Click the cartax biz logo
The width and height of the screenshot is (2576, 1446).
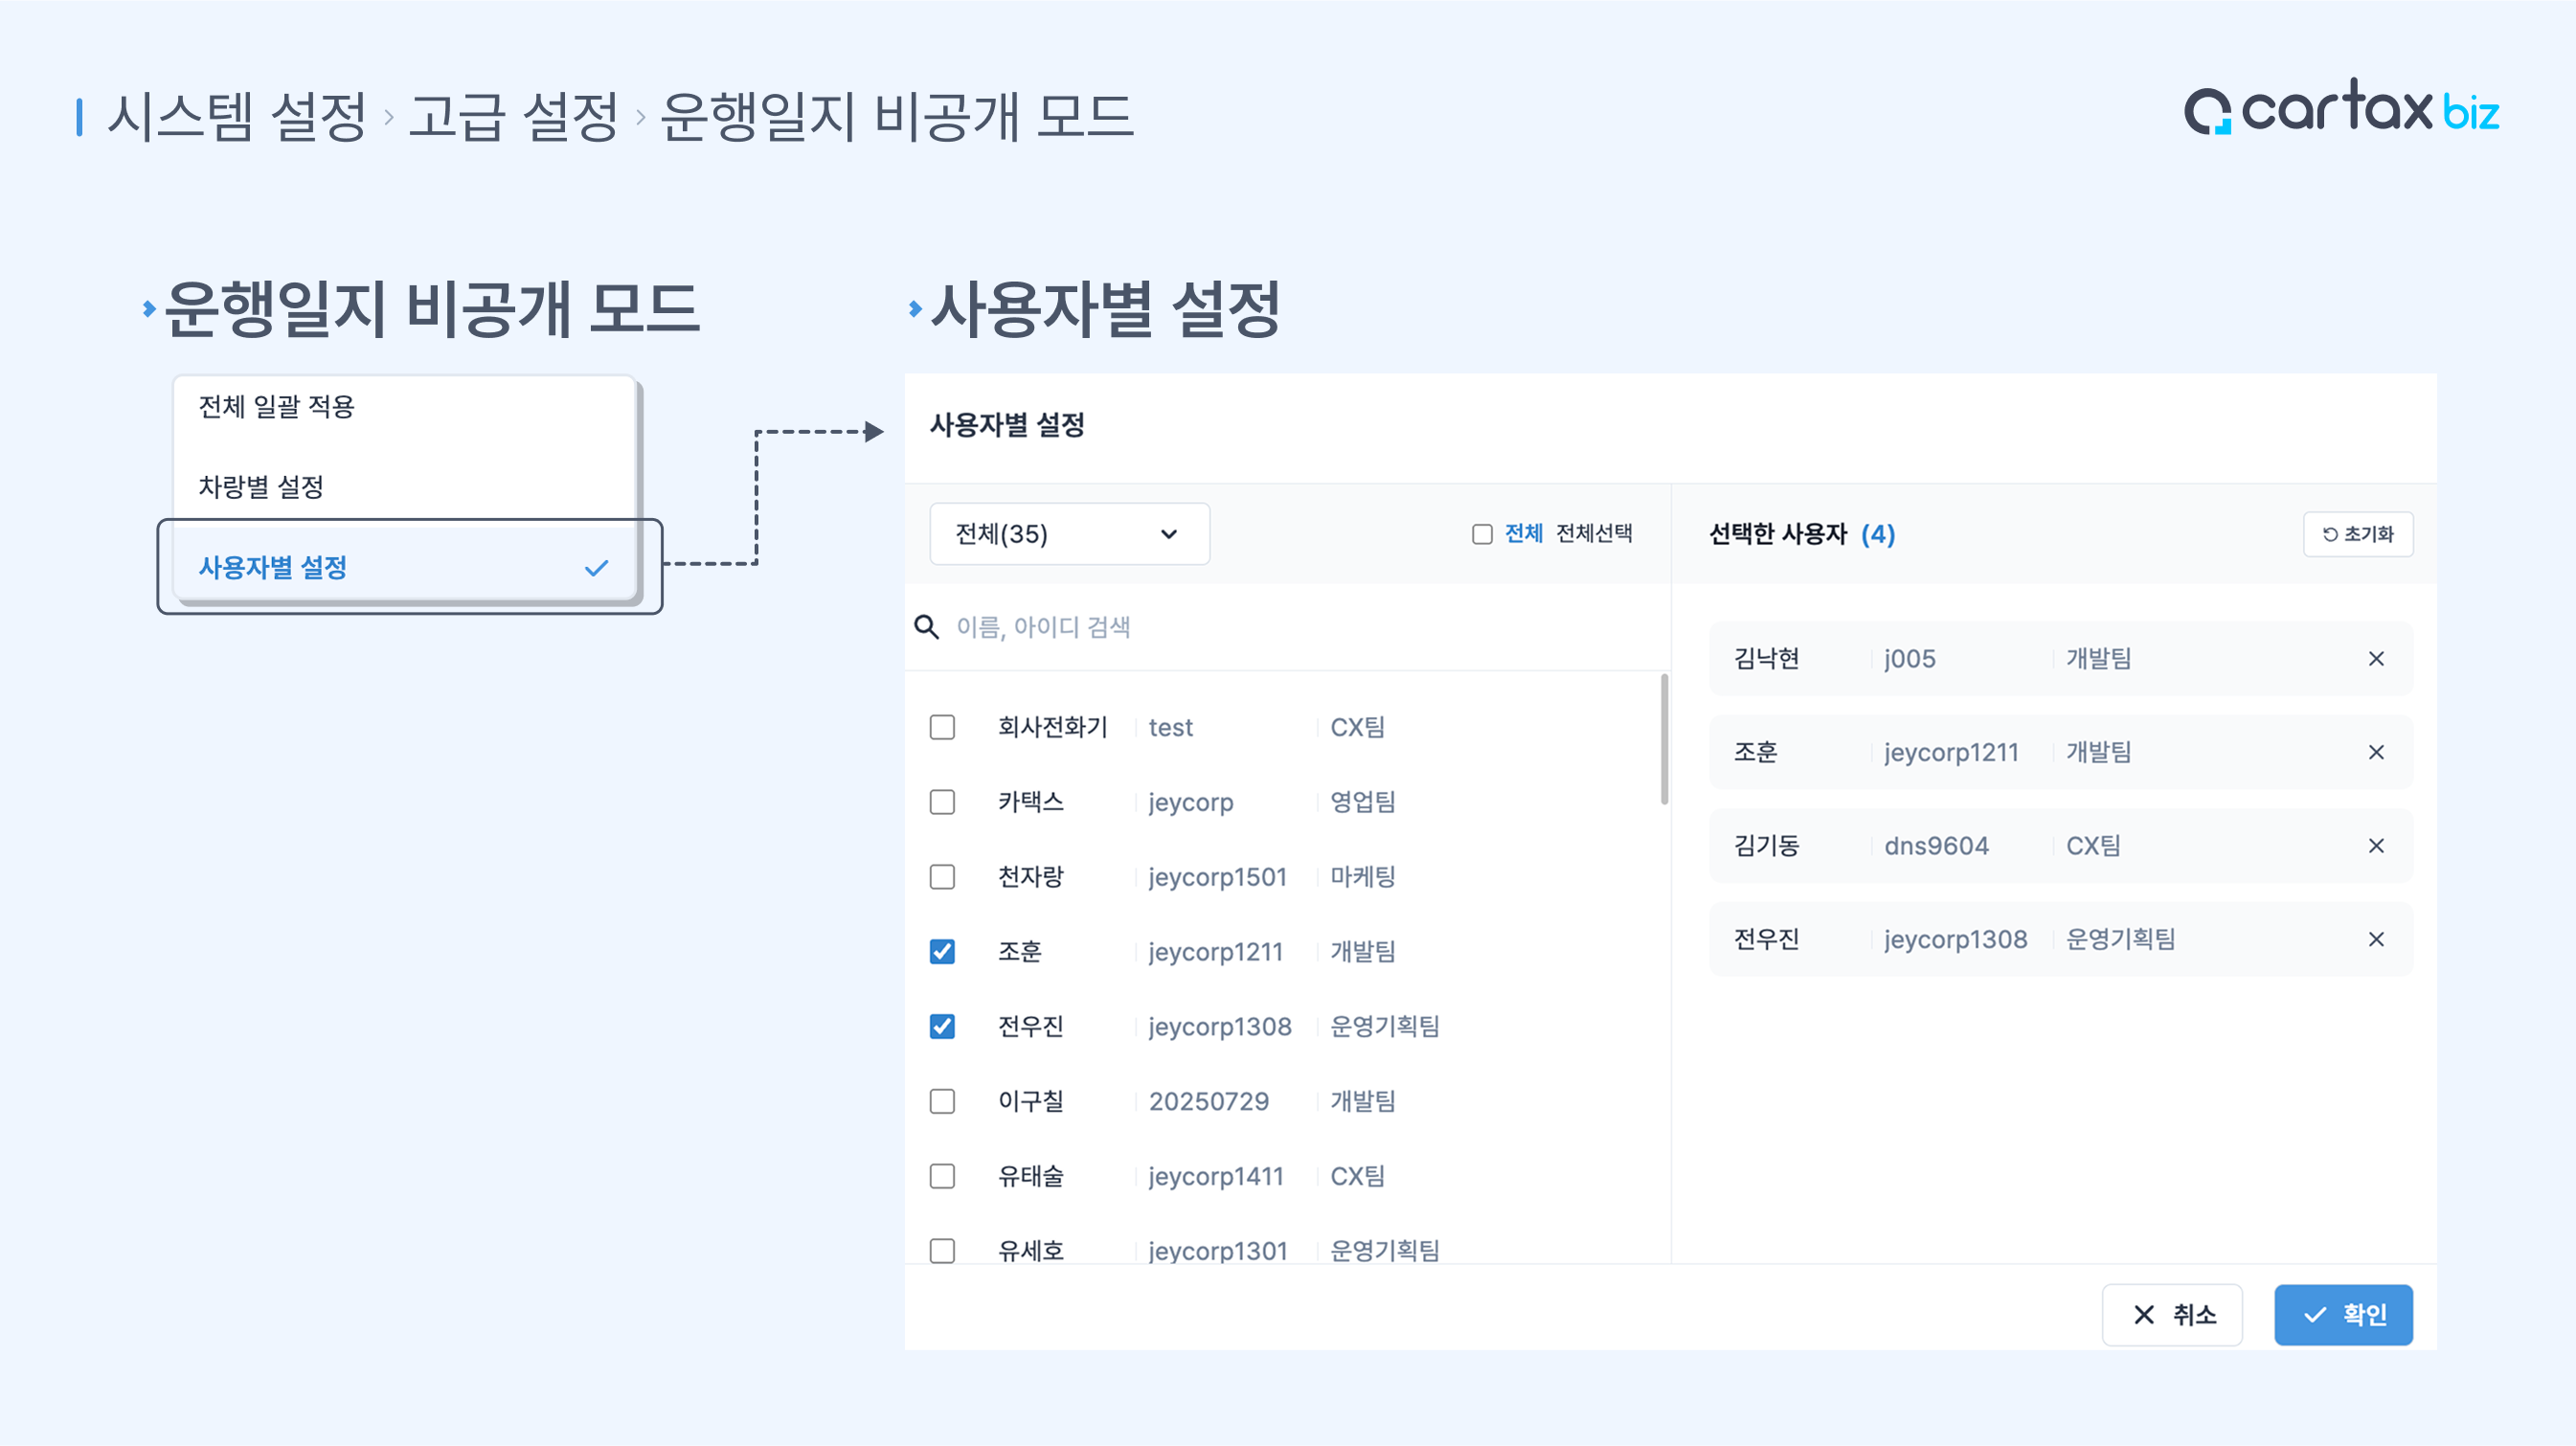pos(2340,108)
